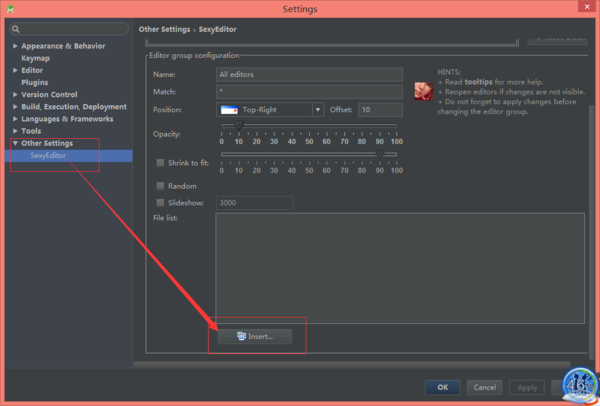Click the Name field containing All editors
This screenshot has width=600, height=406.
pos(309,74)
